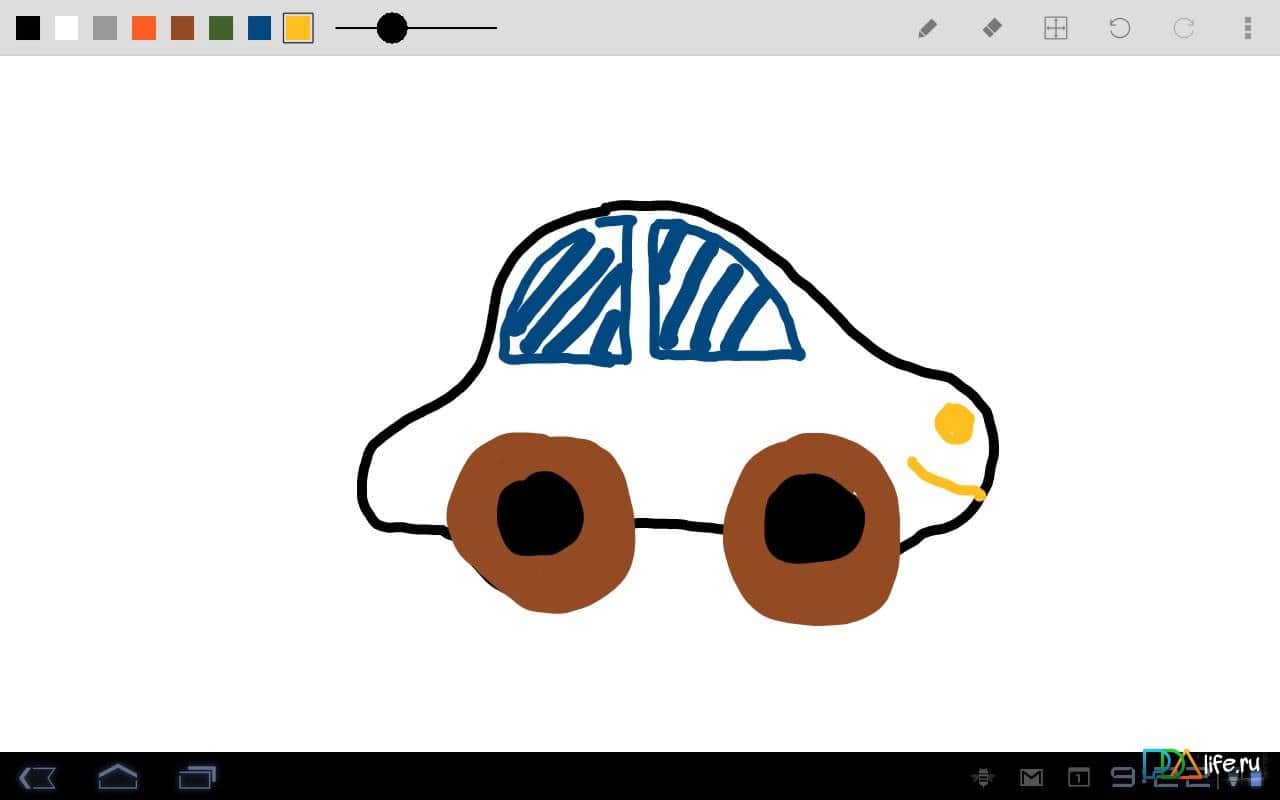
Task: Open the recent apps switcher
Action: (x=197, y=776)
